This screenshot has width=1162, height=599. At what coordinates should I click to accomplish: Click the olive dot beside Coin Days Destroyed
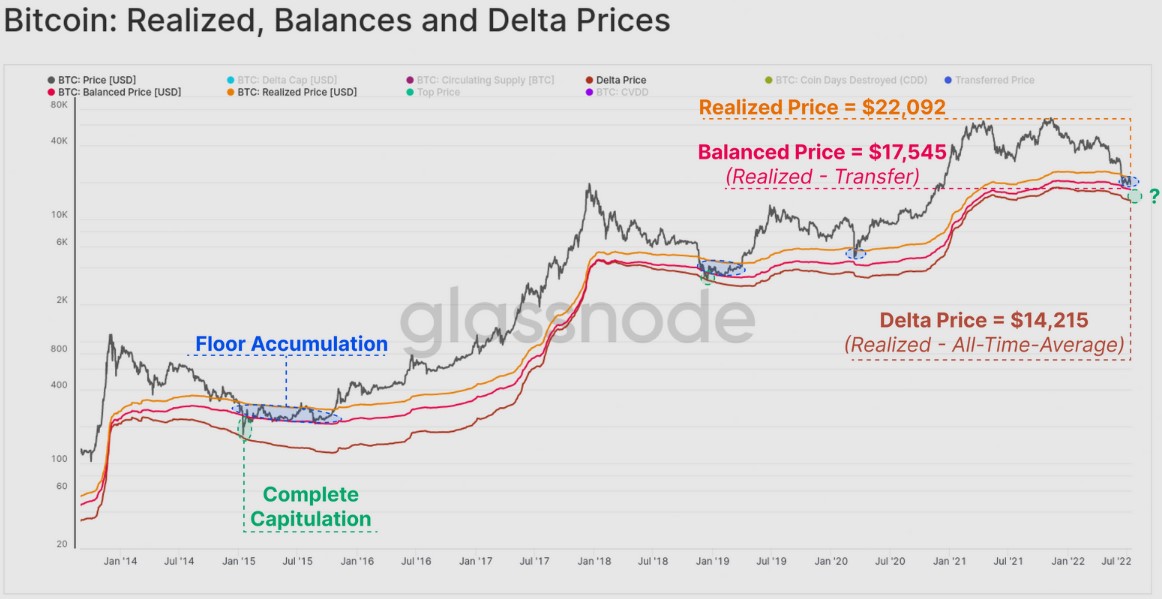(768, 80)
